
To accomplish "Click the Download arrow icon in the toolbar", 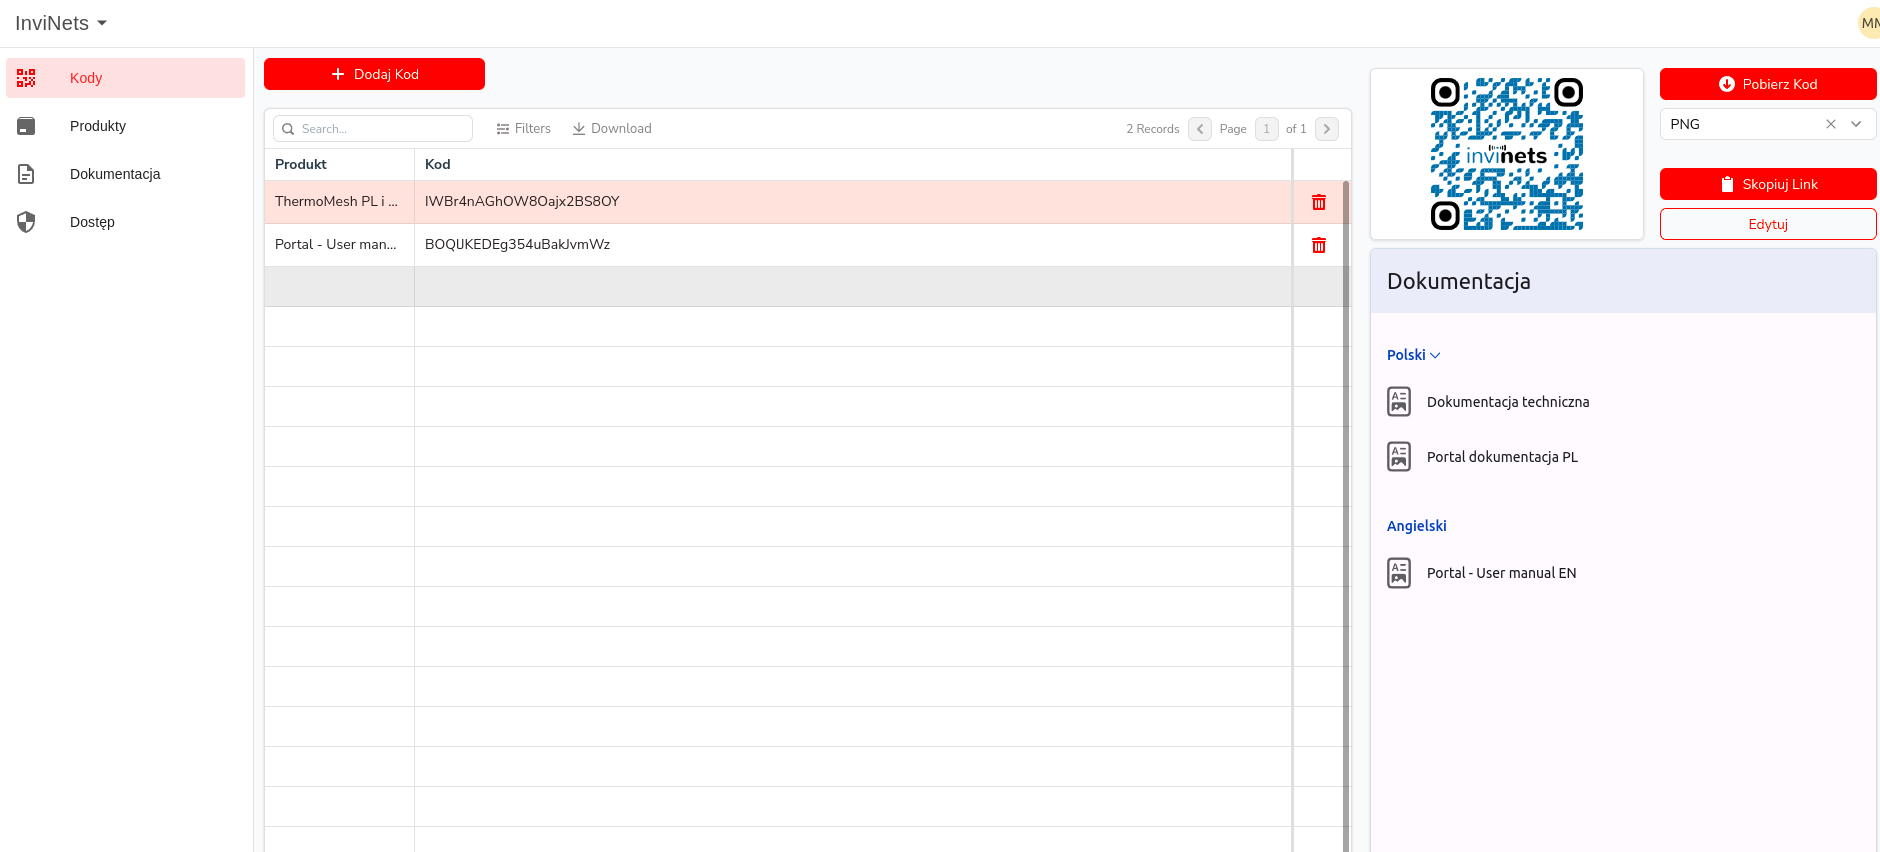I will [579, 129].
